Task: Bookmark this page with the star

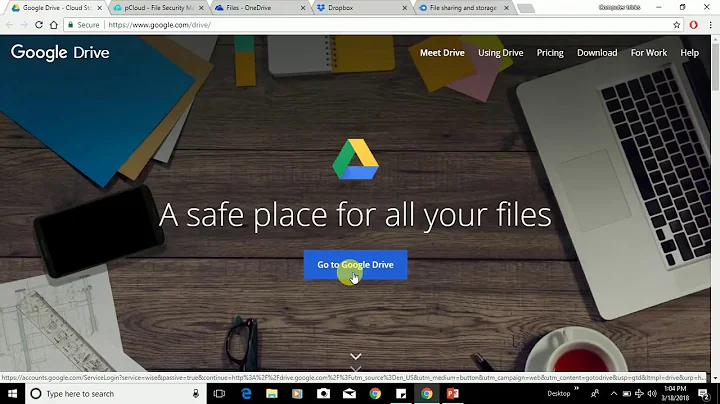Action: click(x=676, y=25)
